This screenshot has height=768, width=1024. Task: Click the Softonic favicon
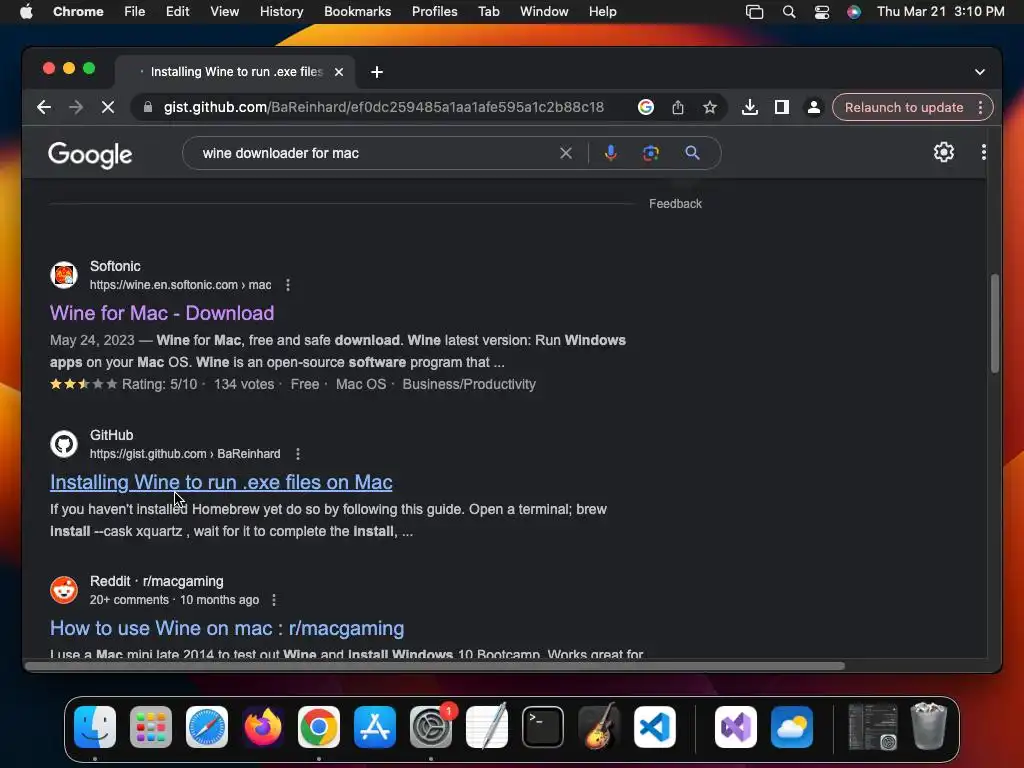pos(64,275)
